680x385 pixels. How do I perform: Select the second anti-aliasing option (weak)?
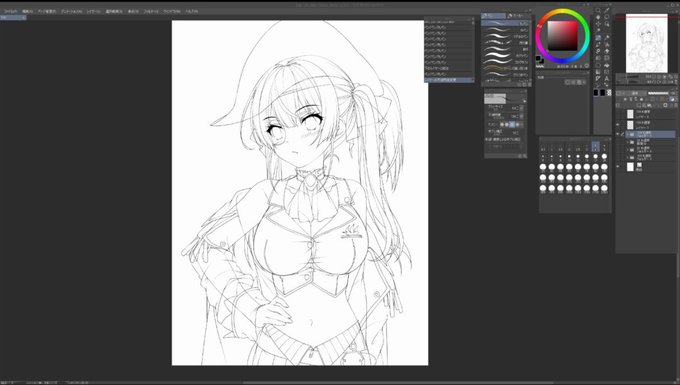click(x=507, y=125)
